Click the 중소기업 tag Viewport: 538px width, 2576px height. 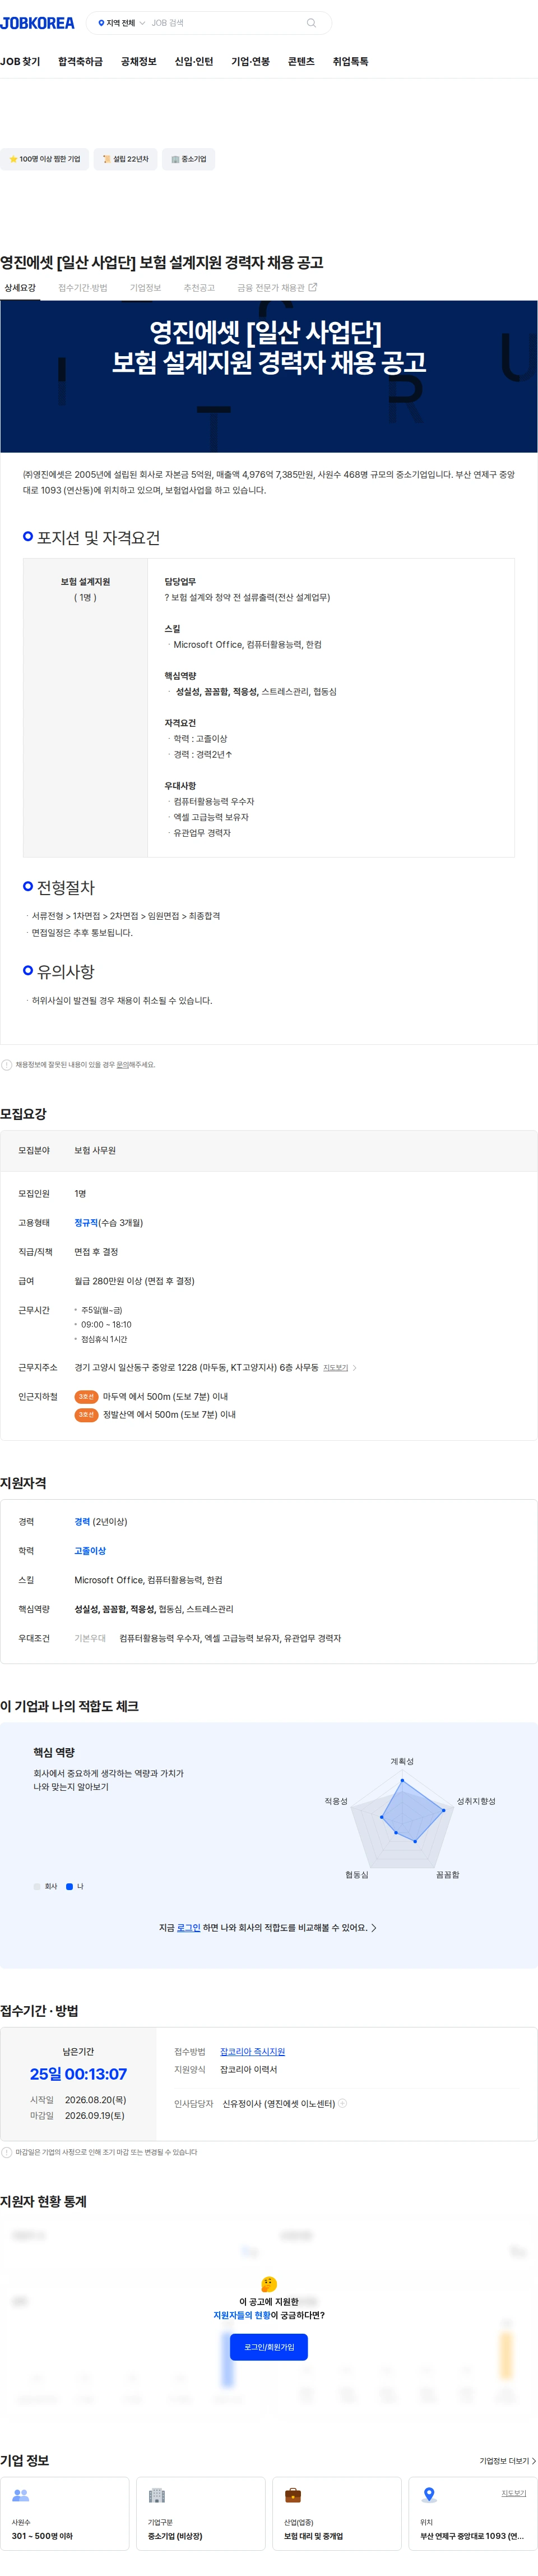188,159
